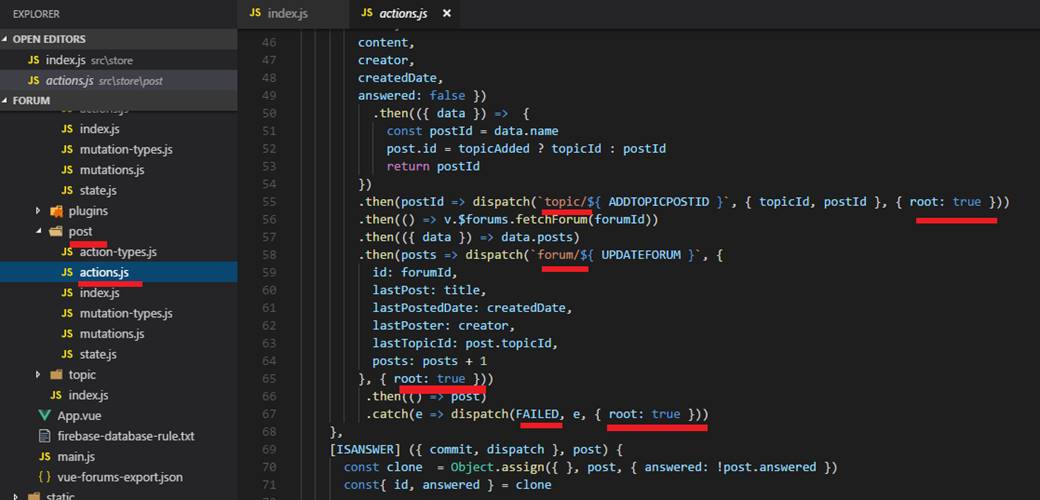Open mutation-types.js inside the post folder

pyautogui.click(x=126, y=313)
